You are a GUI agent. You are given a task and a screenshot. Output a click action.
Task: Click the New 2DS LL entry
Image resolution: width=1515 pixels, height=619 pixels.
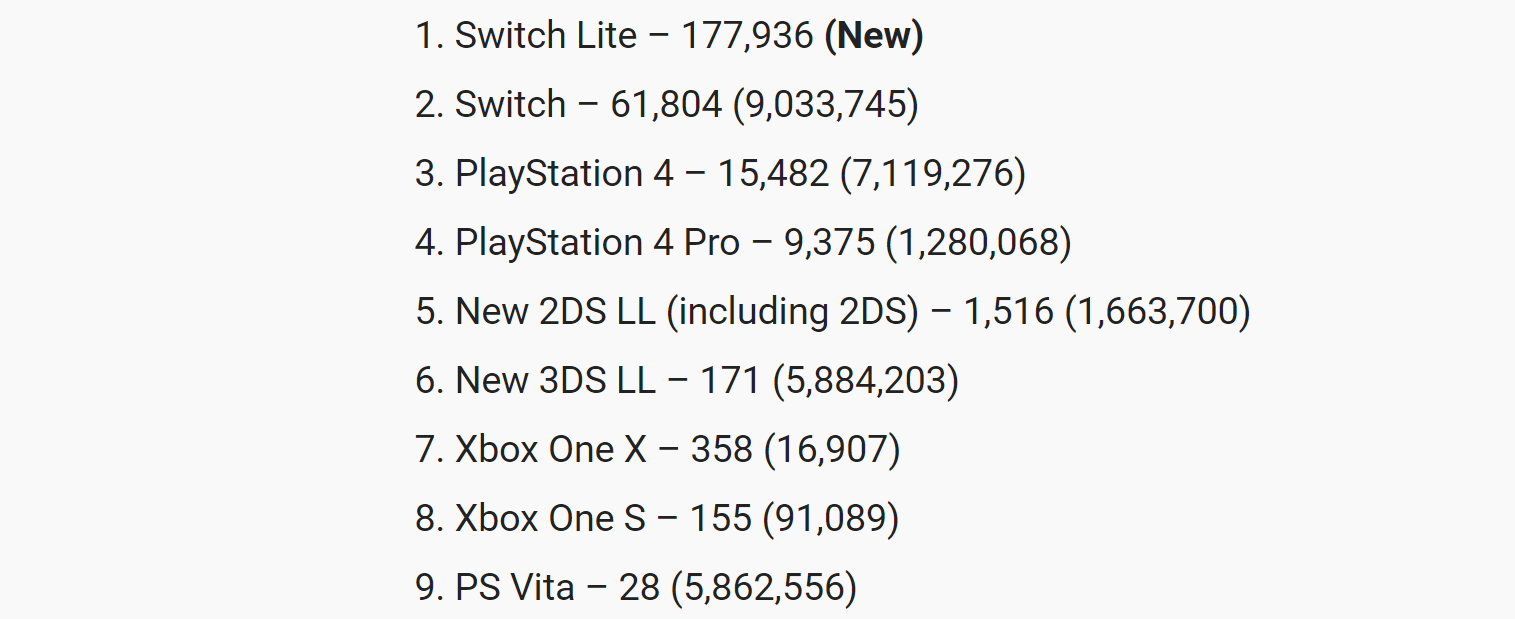click(833, 312)
